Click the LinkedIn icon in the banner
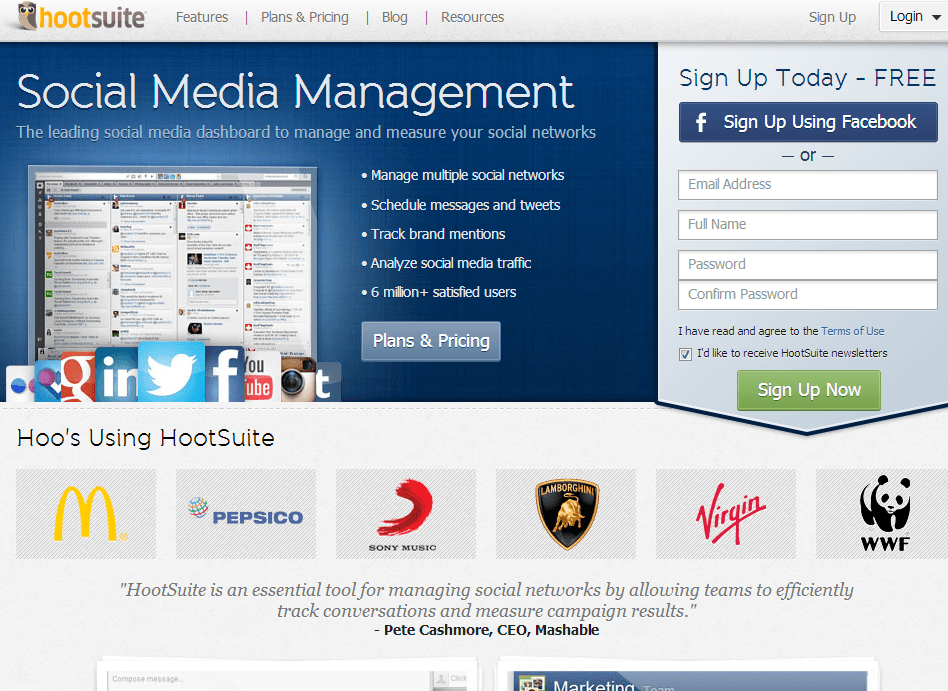The width and height of the screenshot is (948, 691). coord(117,375)
